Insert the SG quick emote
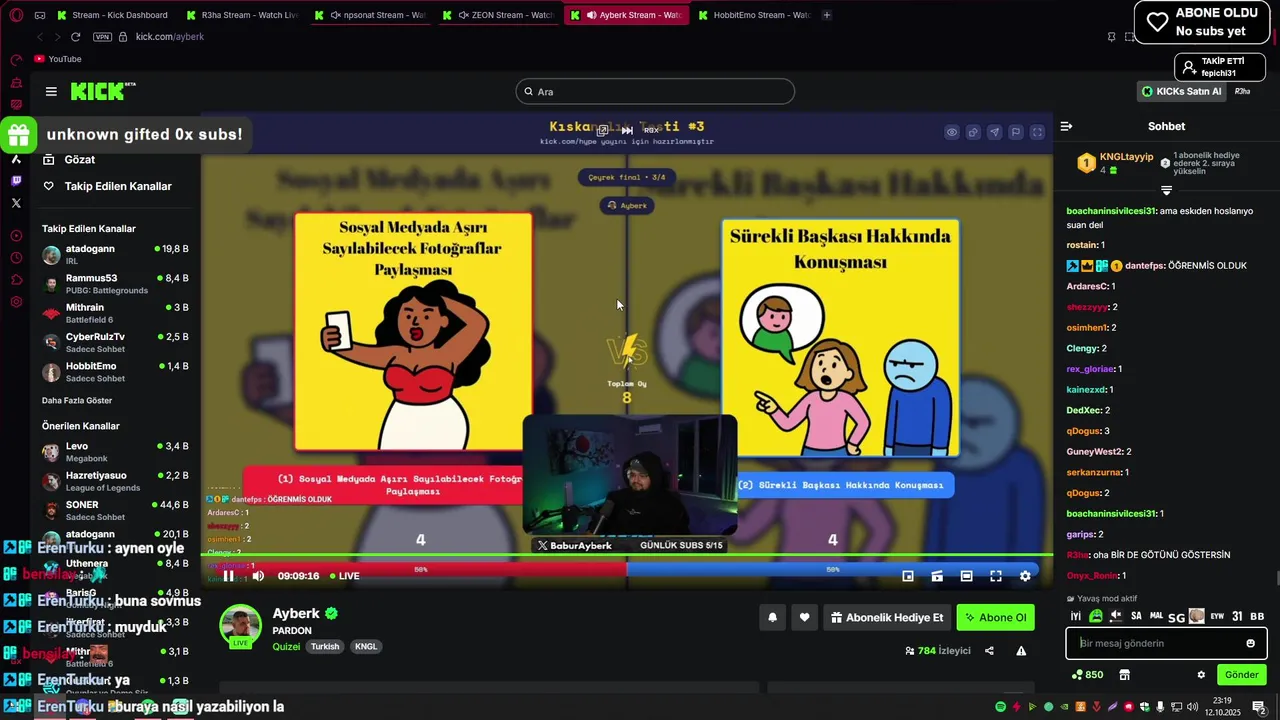1280x720 pixels. point(1176,616)
